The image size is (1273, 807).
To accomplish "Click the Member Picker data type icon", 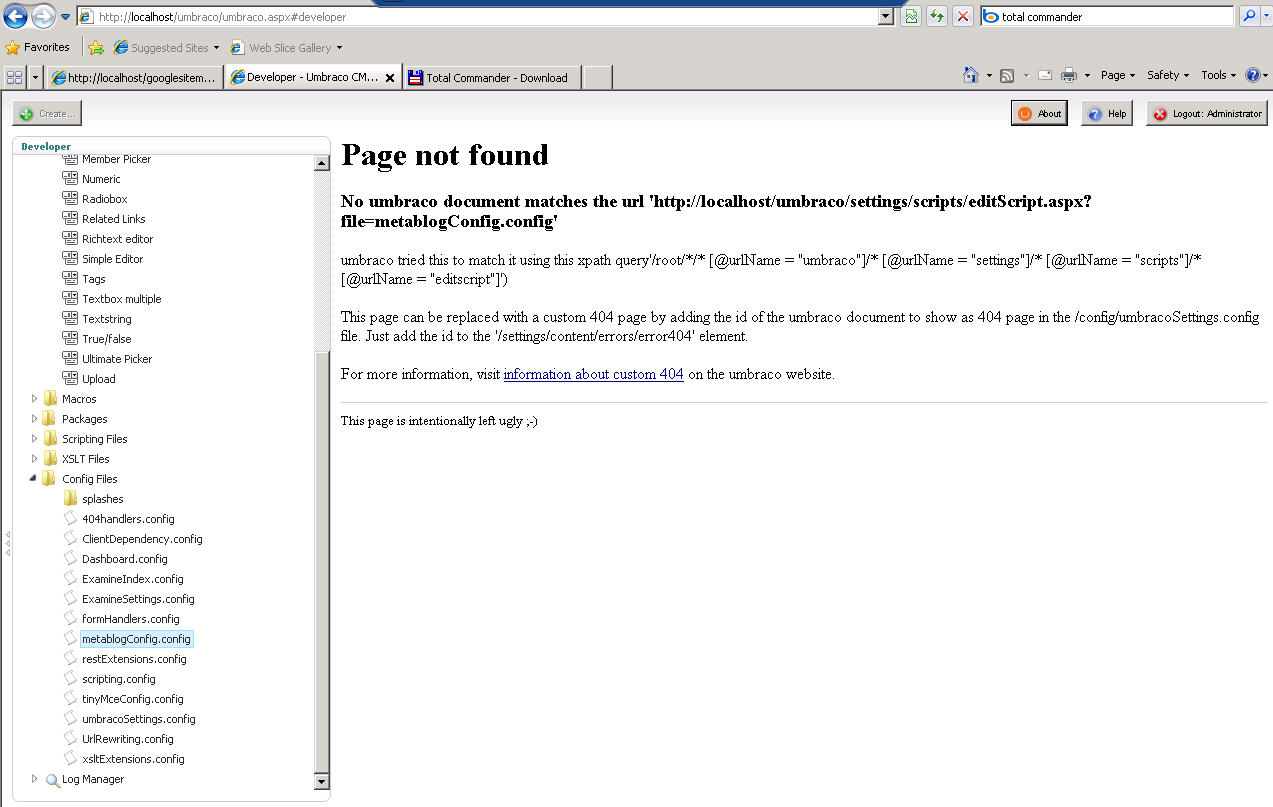I will (70, 159).
